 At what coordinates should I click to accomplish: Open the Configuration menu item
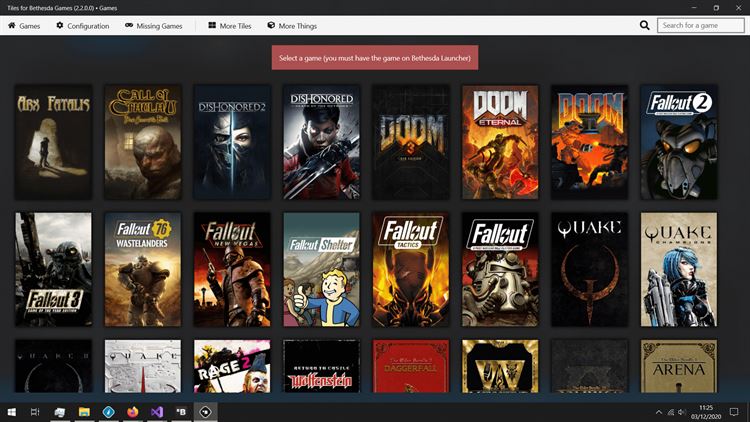[x=83, y=26]
